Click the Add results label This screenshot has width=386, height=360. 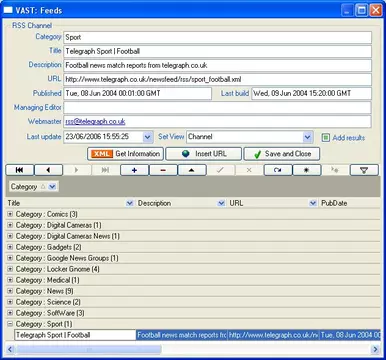(x=349, y=138)
